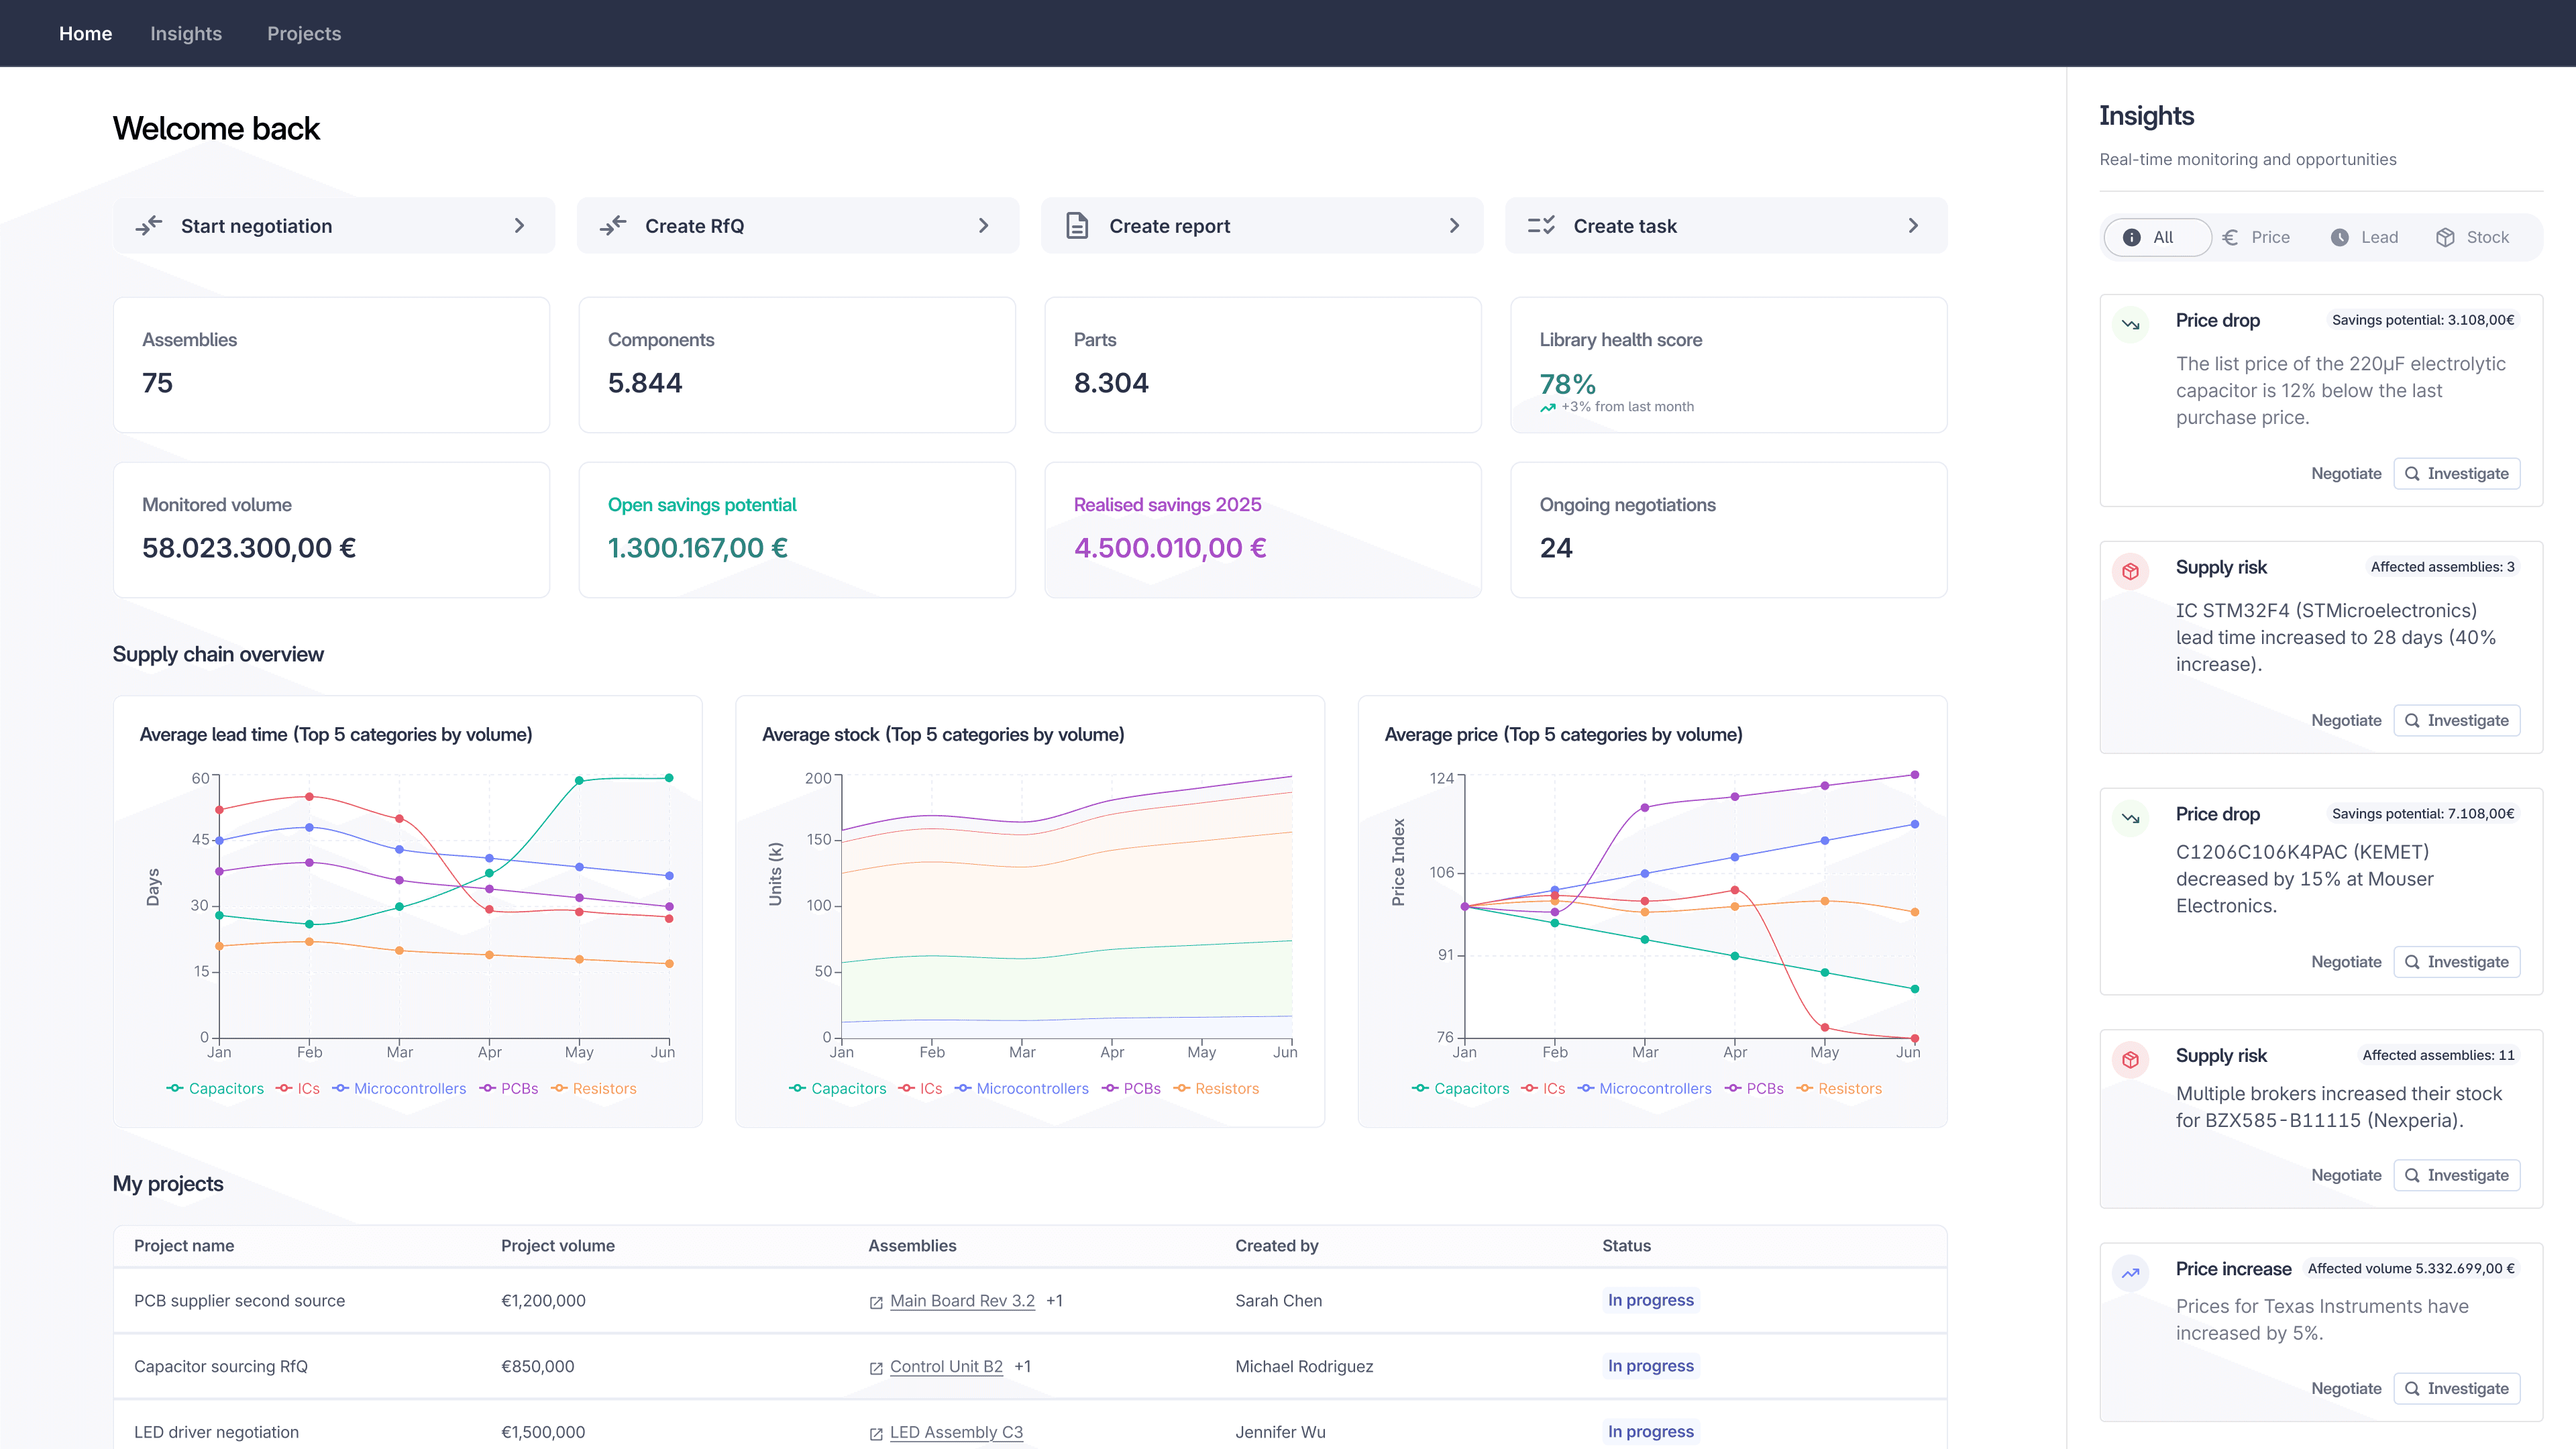This screenshot has width=2576, height=1449.
Task: Filter insights by the Stock tab
Action: tap(2472, 237)
